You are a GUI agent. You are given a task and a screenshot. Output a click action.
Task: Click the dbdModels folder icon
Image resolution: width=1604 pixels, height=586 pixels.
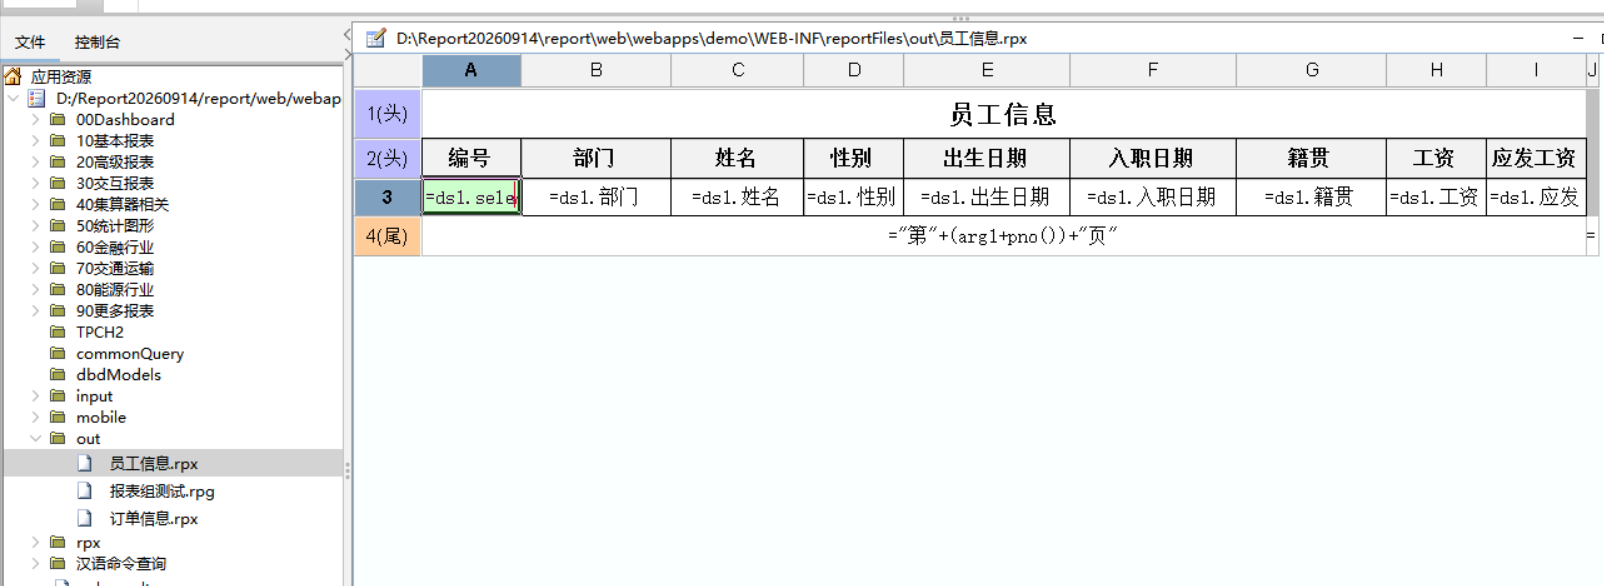58,374
